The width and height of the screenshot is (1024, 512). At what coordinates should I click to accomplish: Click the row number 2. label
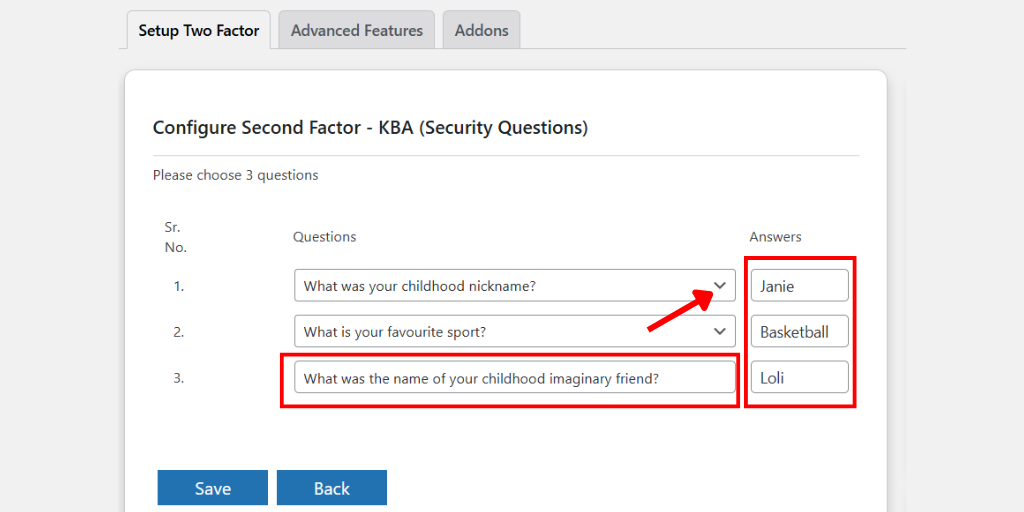(179, 331)
